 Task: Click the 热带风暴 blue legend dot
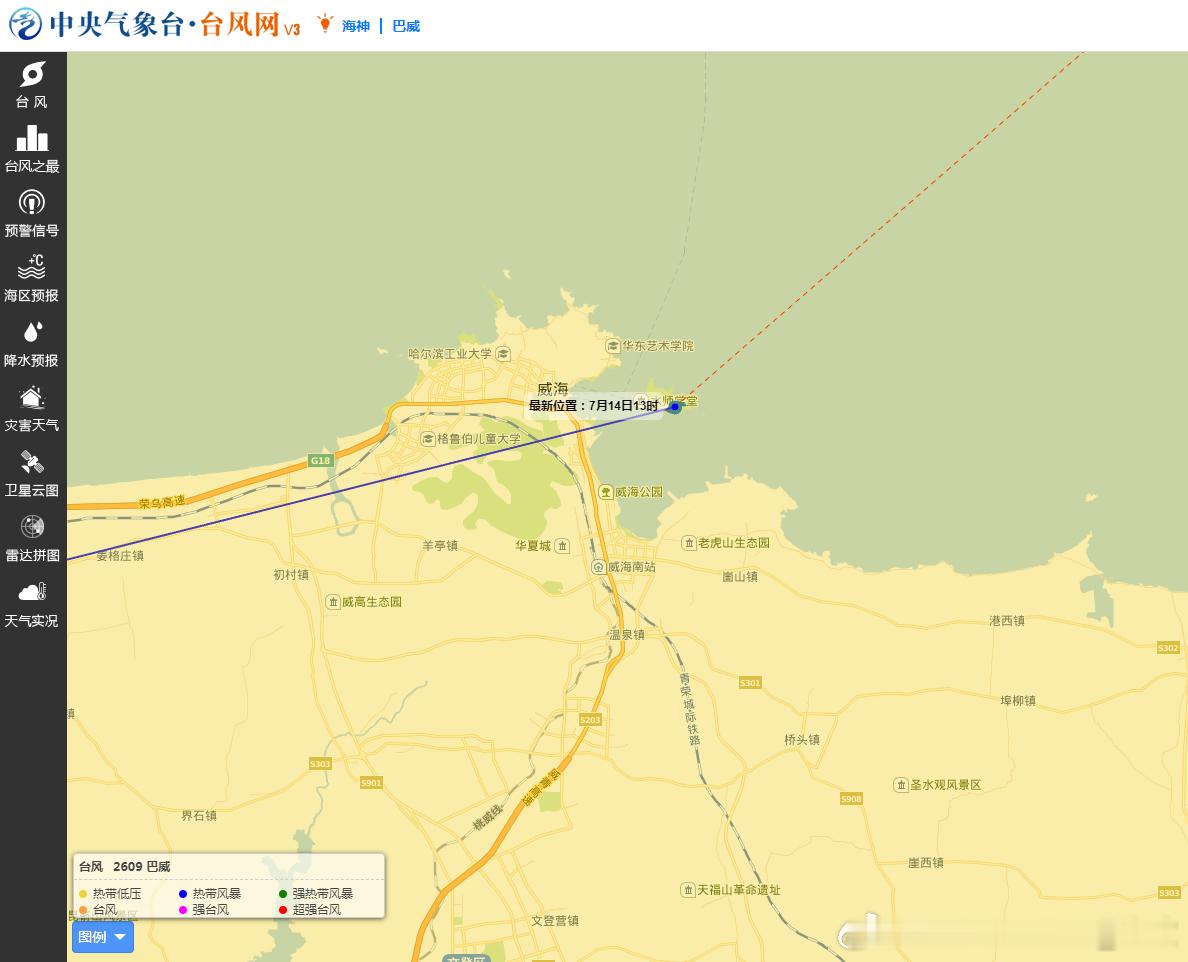click(x=183, y=894)
